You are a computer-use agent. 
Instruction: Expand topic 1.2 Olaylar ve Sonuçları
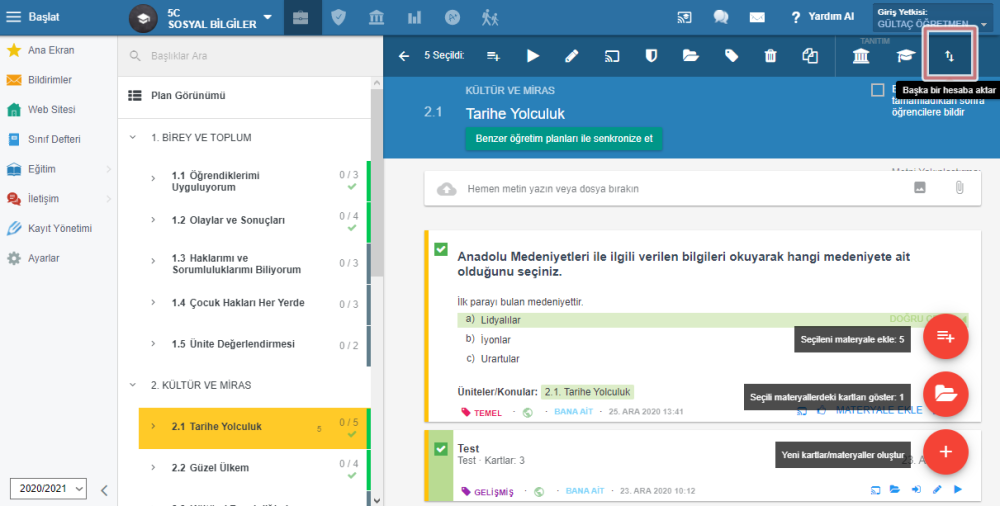coord(153,220)
